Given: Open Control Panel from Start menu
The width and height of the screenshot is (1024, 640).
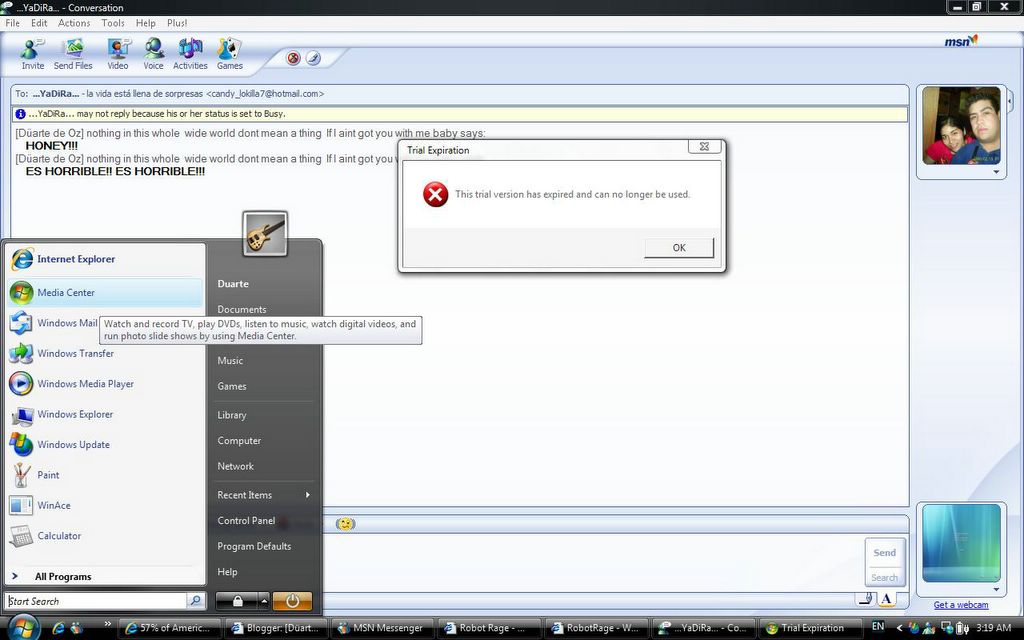Looking at the screenshot, I should point(246,520).
